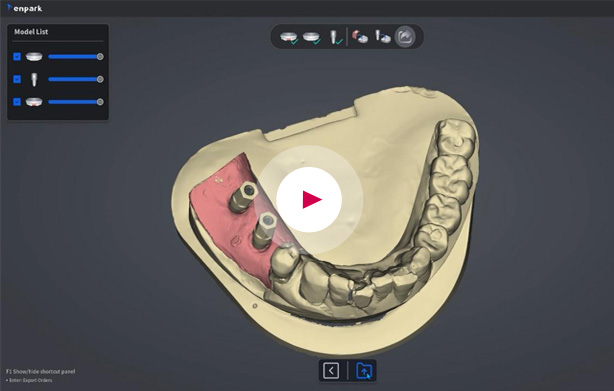
Task: Click the app logo in title bar
Action: 24,8
